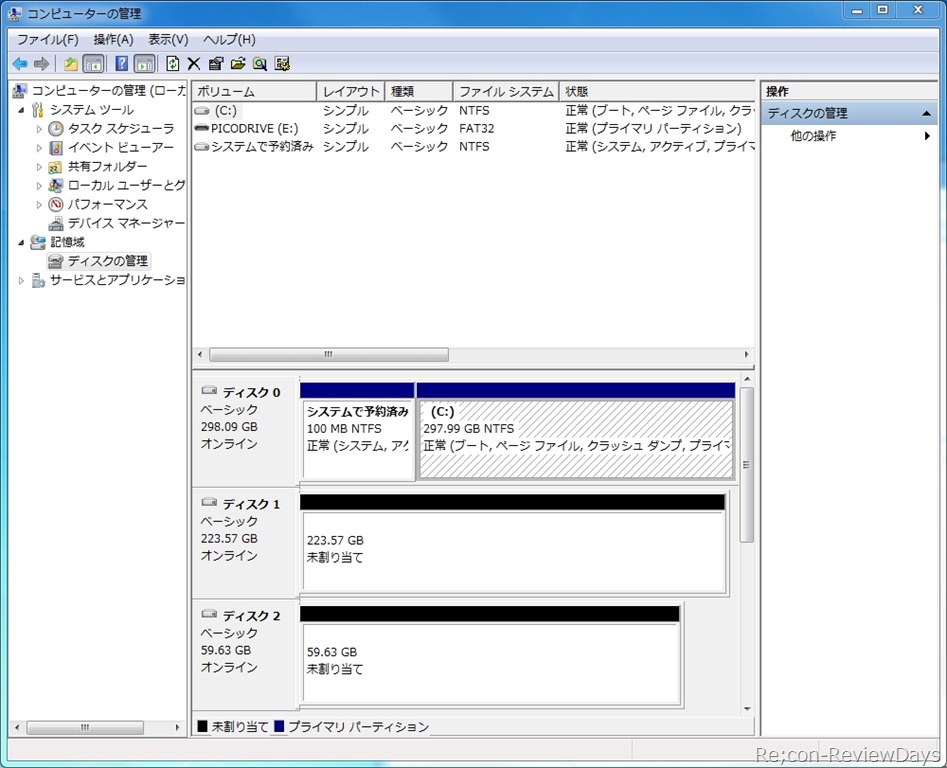Viewport: 947px width, 768px height.
Task: Toggle the Show/Hide Console Tree icon
Action: (94, 63)
